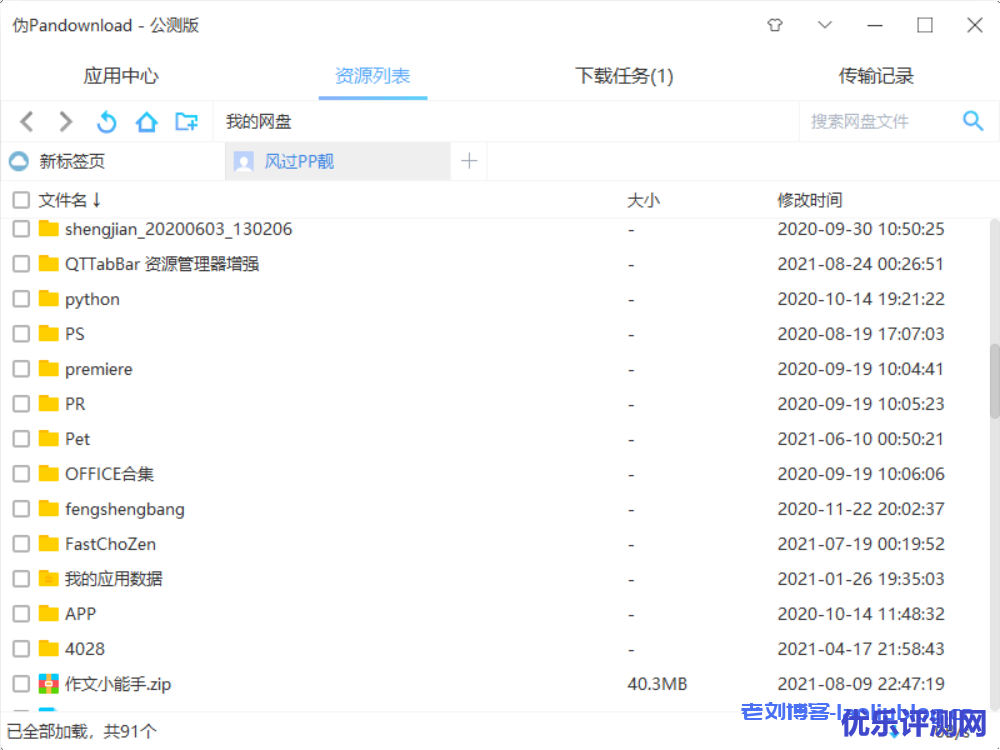Check the box for premiere folder

(x=21, y=369)
